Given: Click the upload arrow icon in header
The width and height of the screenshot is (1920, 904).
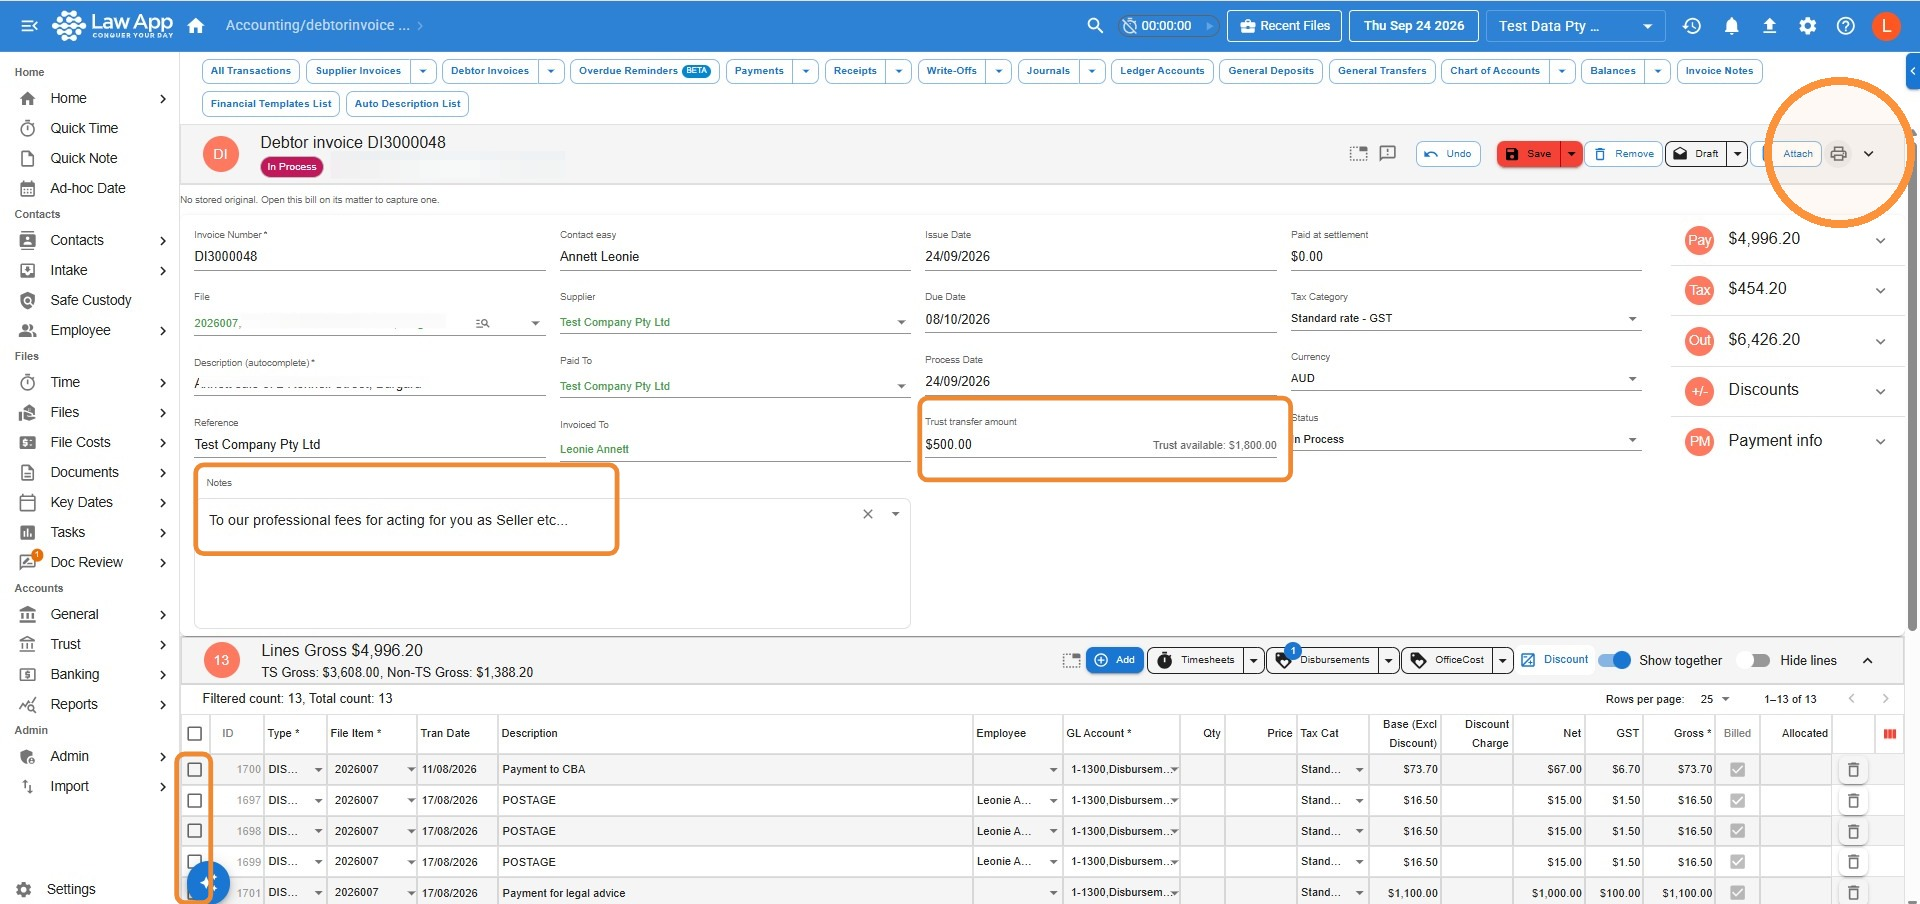Looking at the screenshot, I should [x=1769, y=26].
